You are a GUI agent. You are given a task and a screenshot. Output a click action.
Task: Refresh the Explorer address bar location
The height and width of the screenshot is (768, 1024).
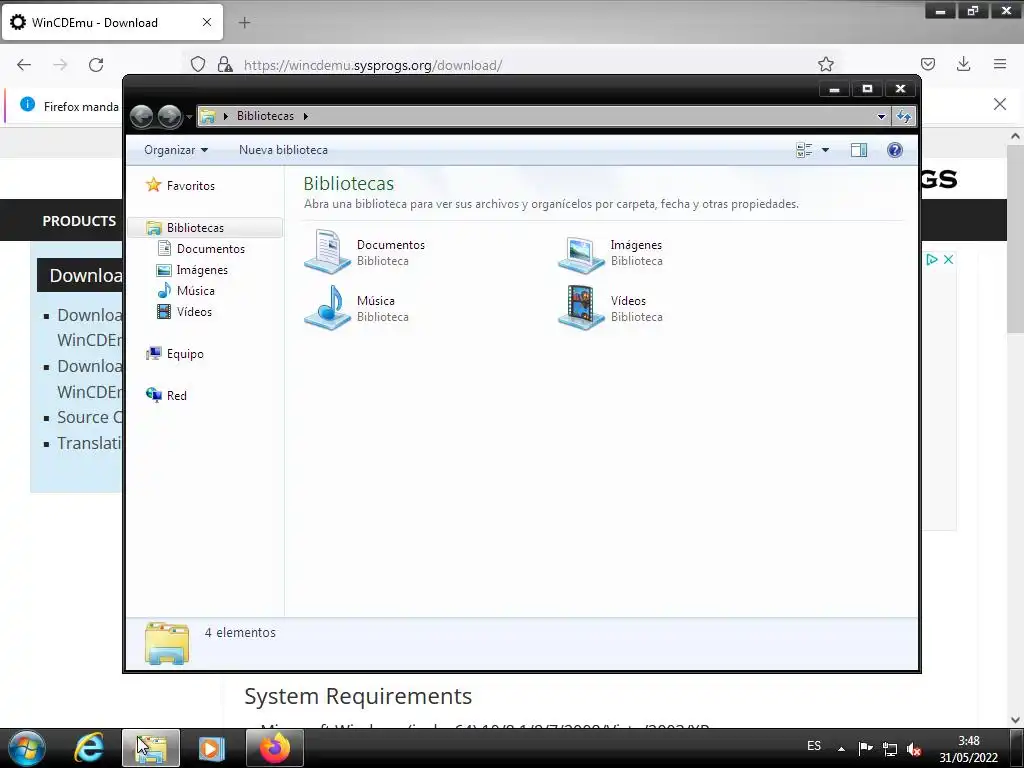coord(904,116)
